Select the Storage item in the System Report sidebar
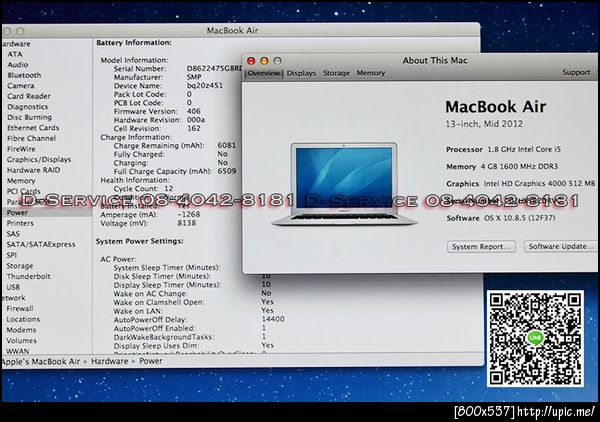600x422 pixels. pos(20,266)
